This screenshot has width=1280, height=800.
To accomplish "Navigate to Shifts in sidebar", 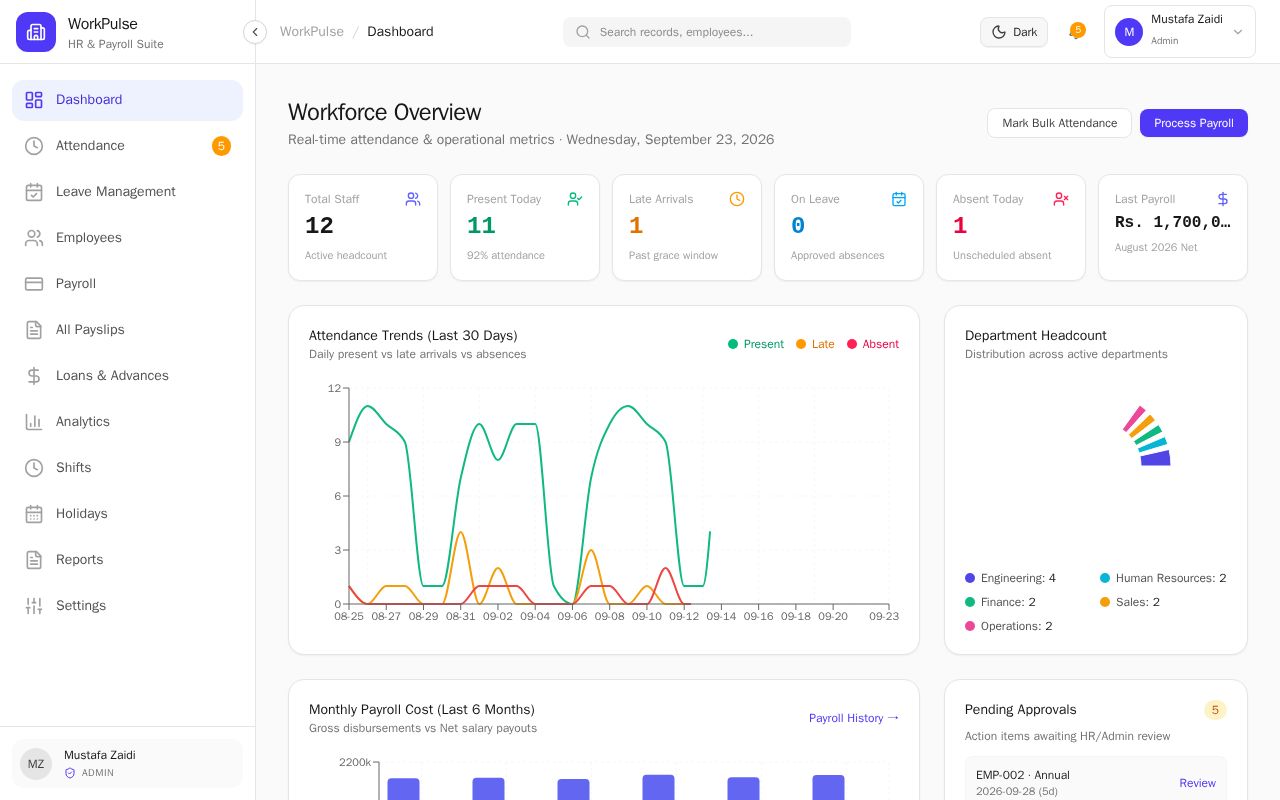I will coord(127,468).
